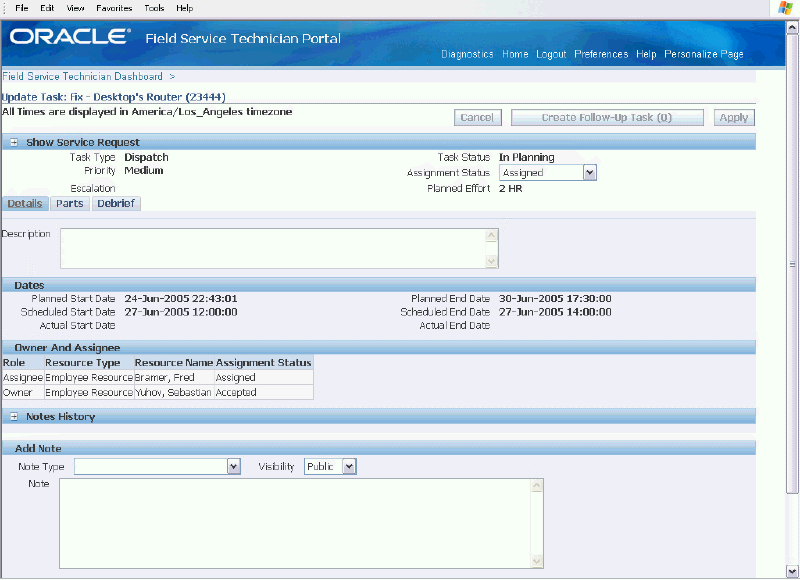800x580 pixels.
Task: Open the Diagnostics link
Action: (467, 54)
